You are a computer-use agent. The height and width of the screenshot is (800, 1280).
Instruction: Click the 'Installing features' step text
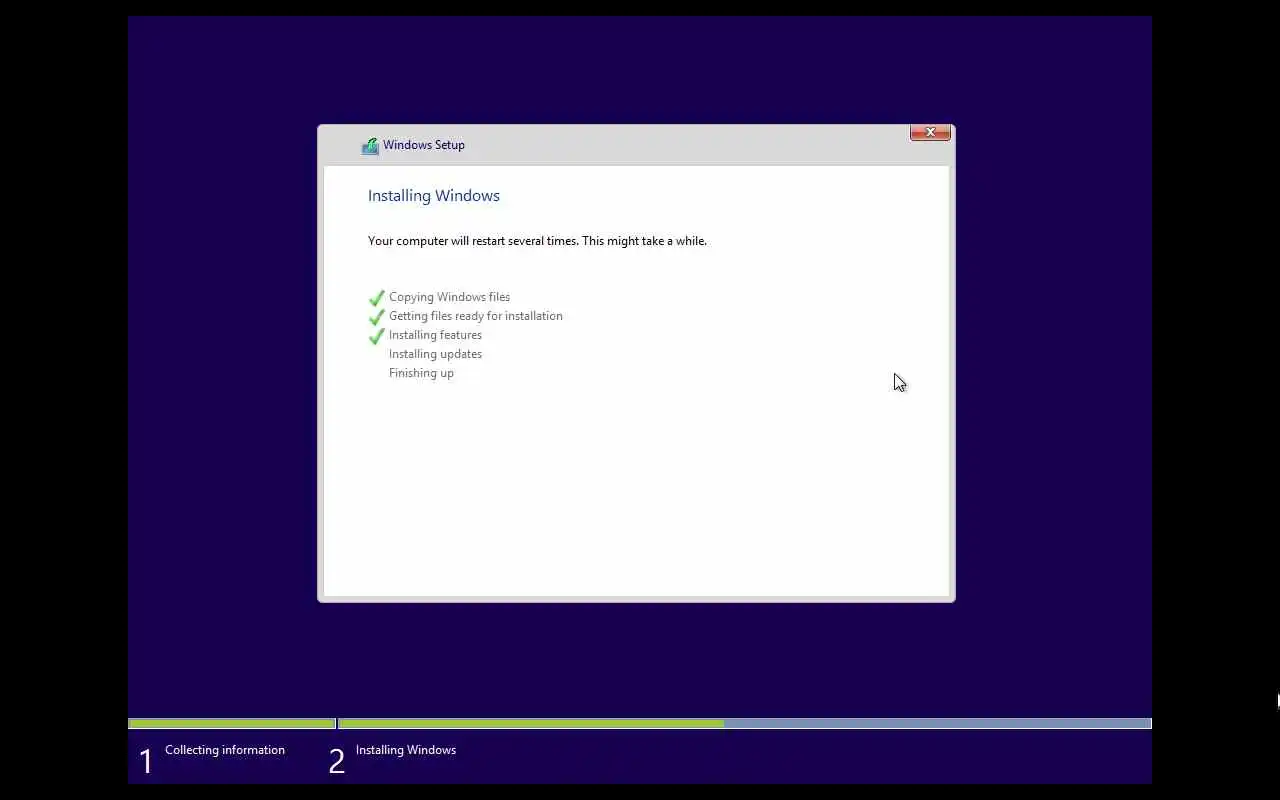(435, 335)
